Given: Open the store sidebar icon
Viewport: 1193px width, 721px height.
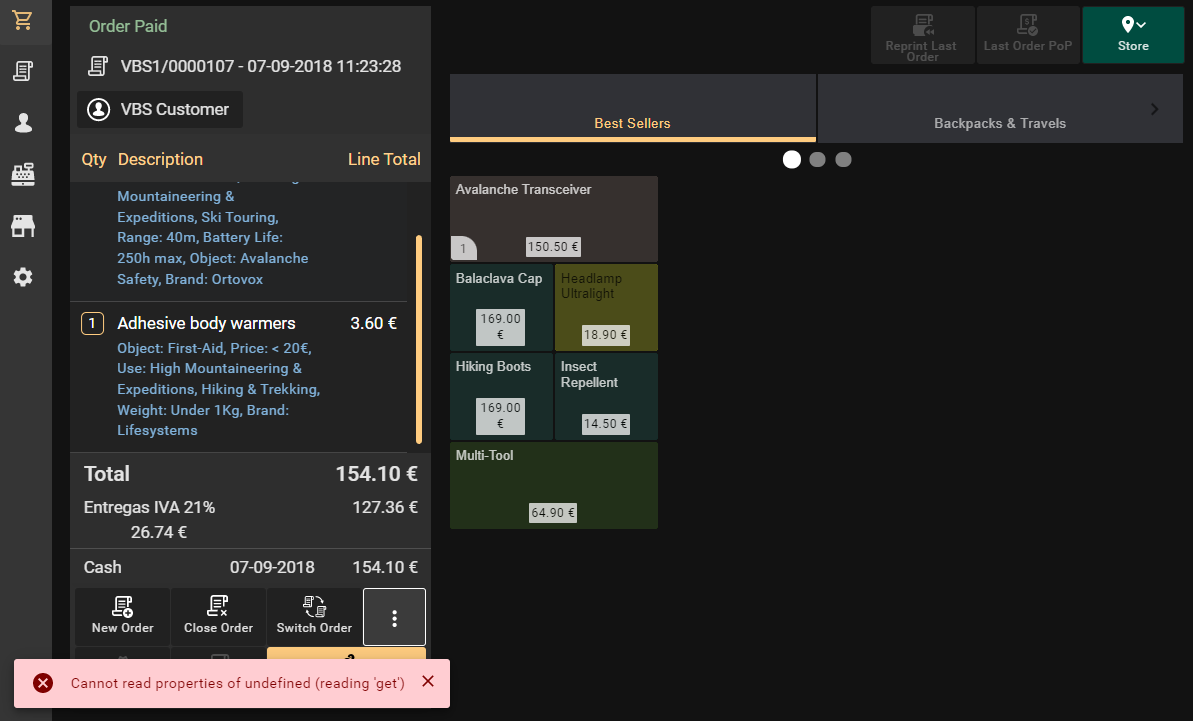Looking at the screenshot, I should (23, 226).
